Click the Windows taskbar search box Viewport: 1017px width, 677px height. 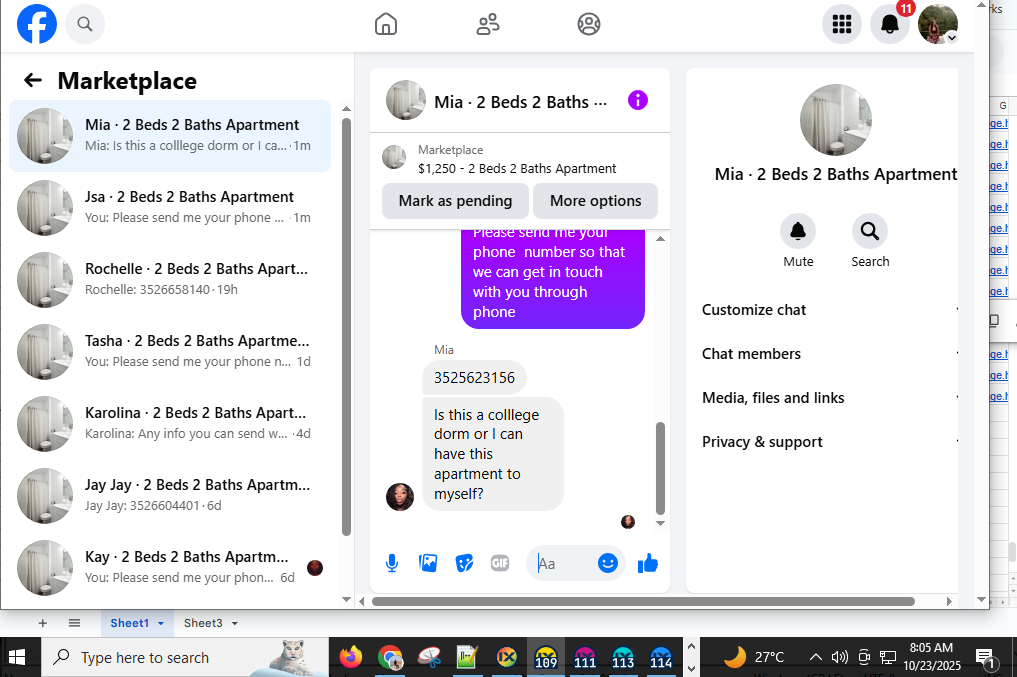[184, 658]
